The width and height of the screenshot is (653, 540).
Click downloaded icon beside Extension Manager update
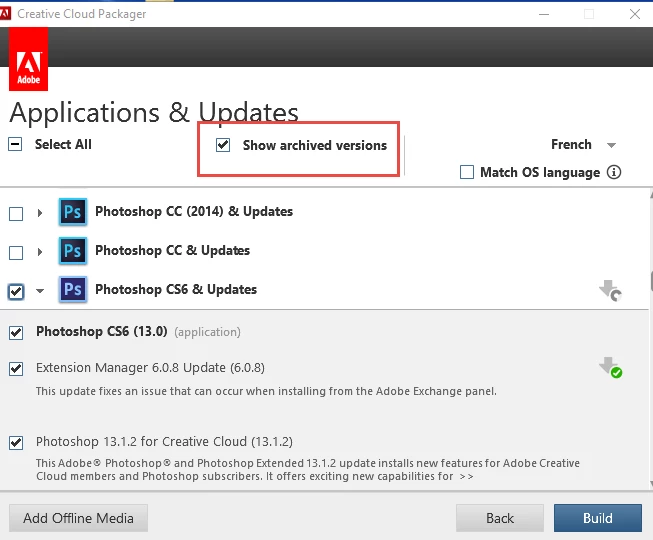[611, 368]
